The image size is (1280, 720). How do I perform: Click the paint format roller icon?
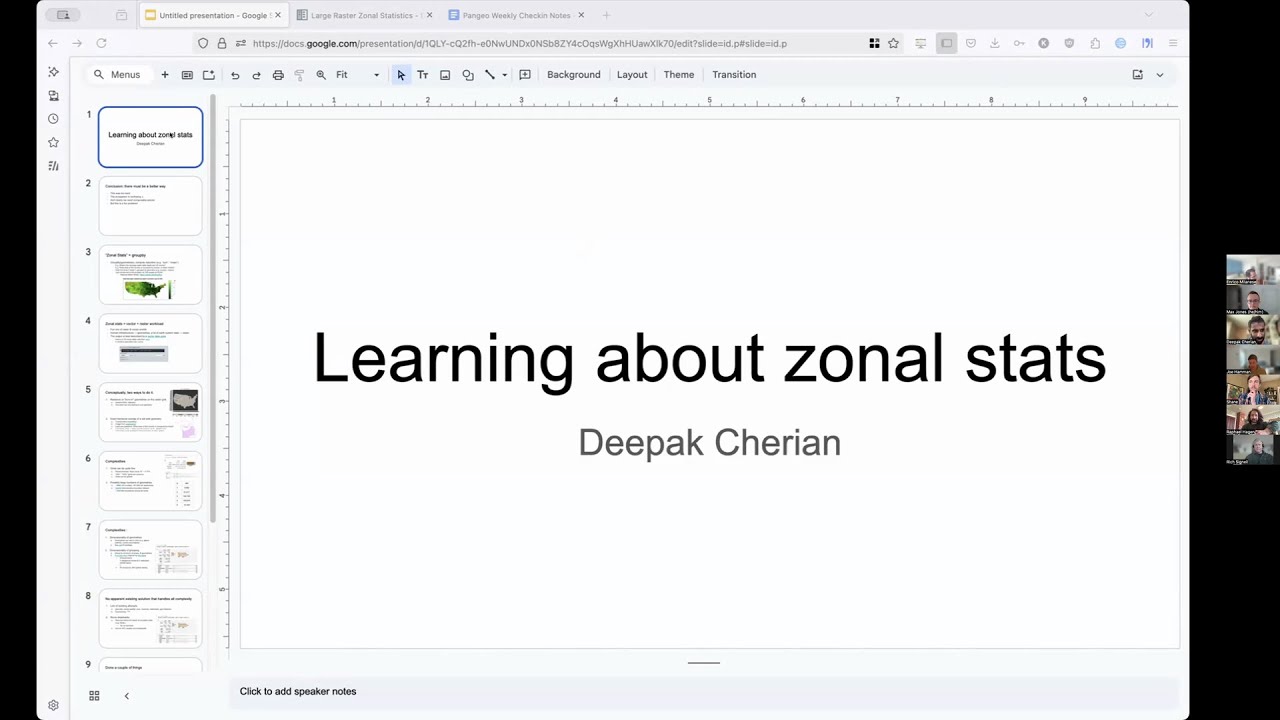(x=299, y=75)
